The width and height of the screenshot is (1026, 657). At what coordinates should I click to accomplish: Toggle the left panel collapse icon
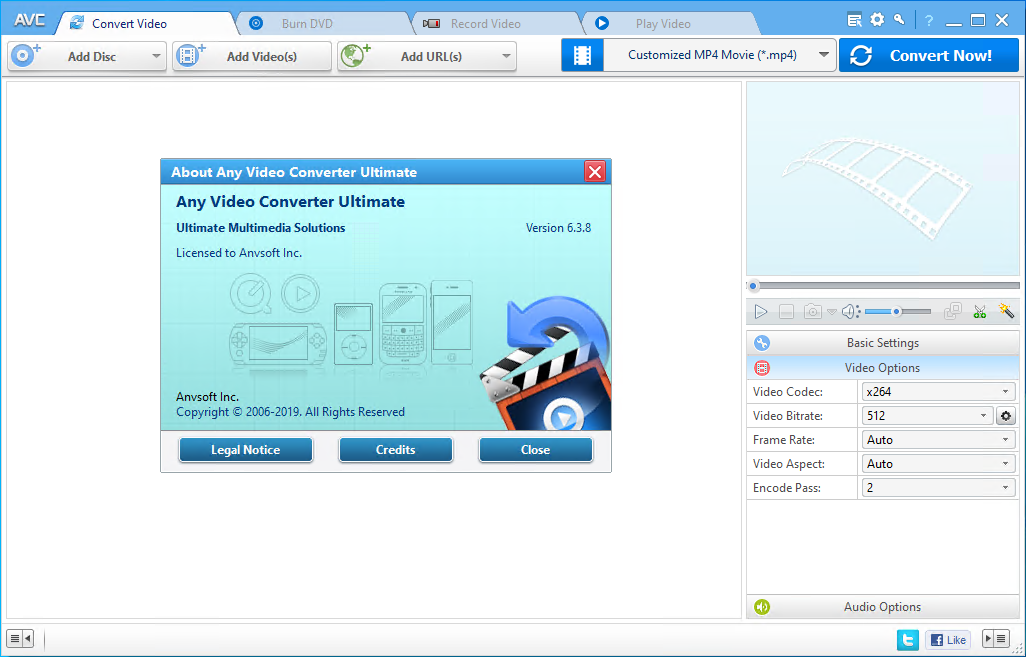click(20, 639)
